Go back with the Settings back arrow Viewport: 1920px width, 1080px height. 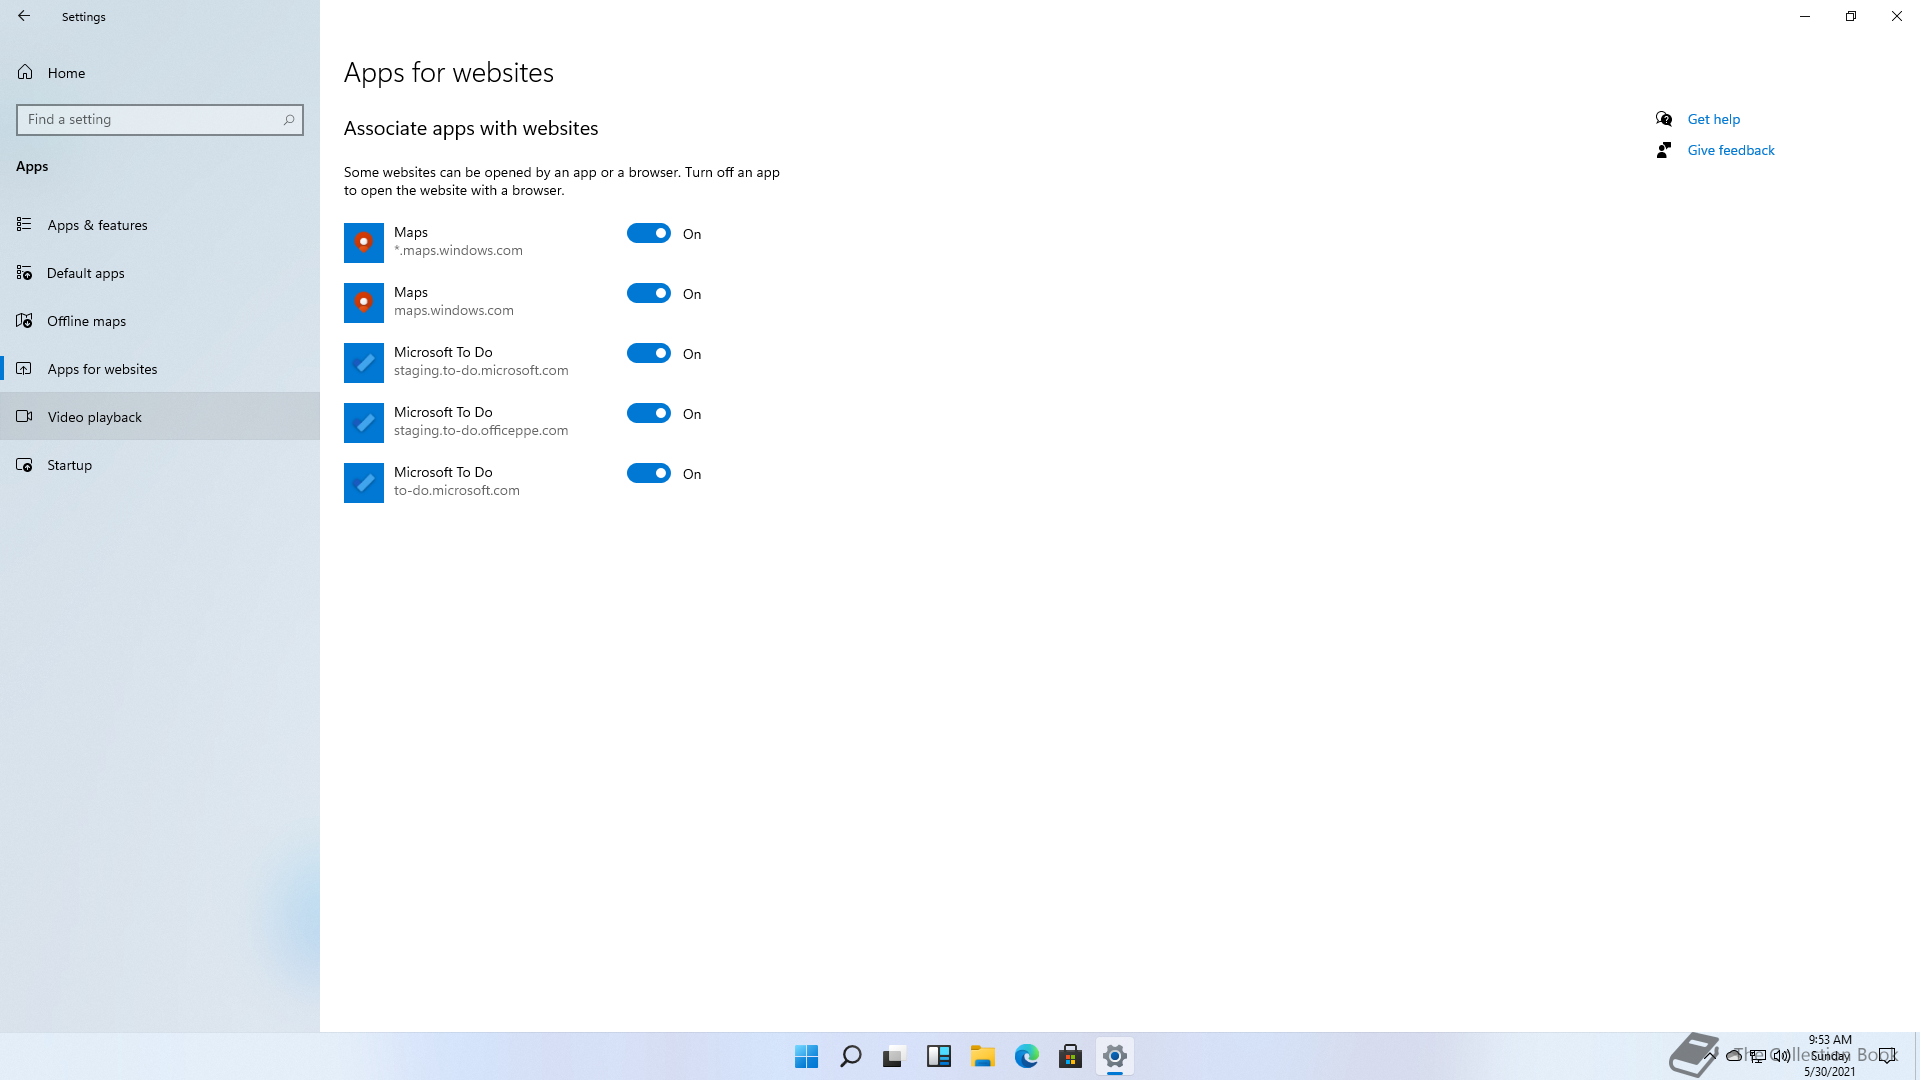coord(24,16)
